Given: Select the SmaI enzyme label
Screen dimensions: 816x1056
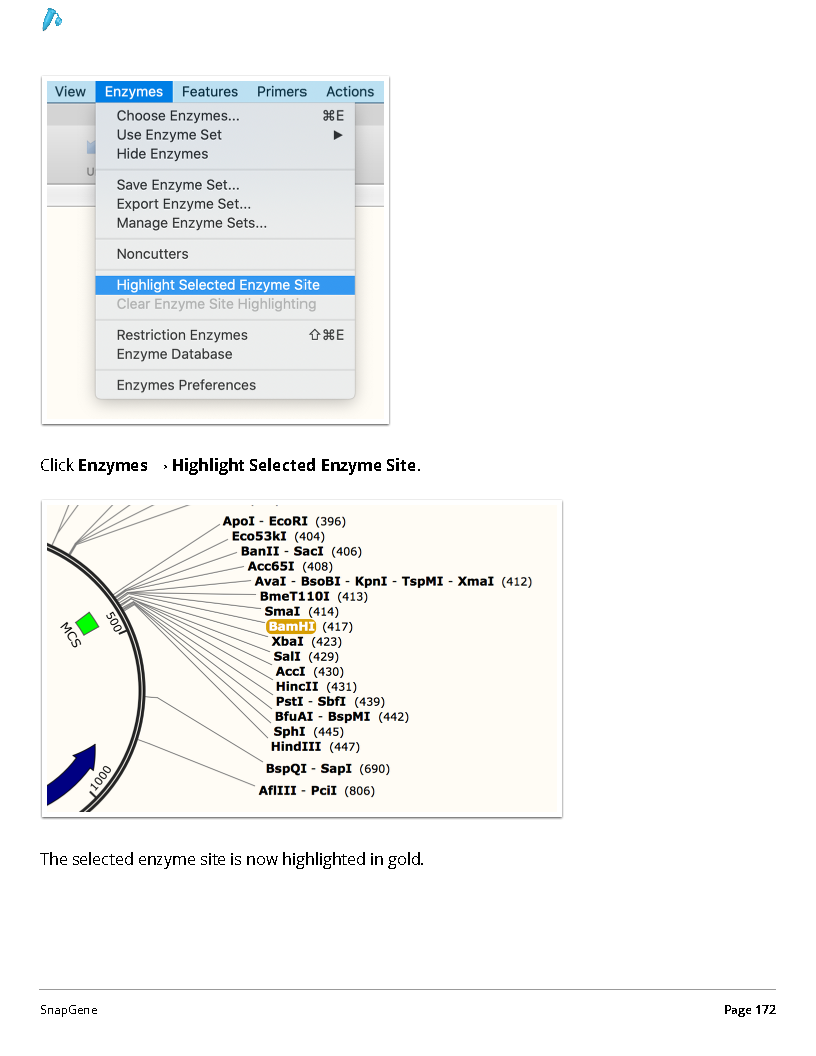Looking at the screenshot, I should click(x=282, y=612).
